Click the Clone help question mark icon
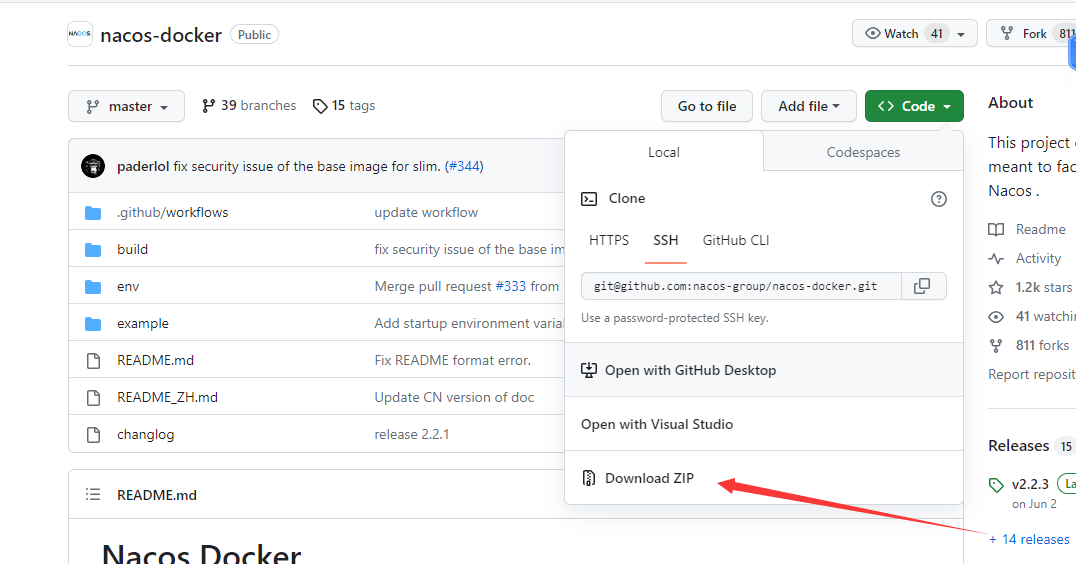The height and width of the screenshot is (564, 1076). pos(938,199)
